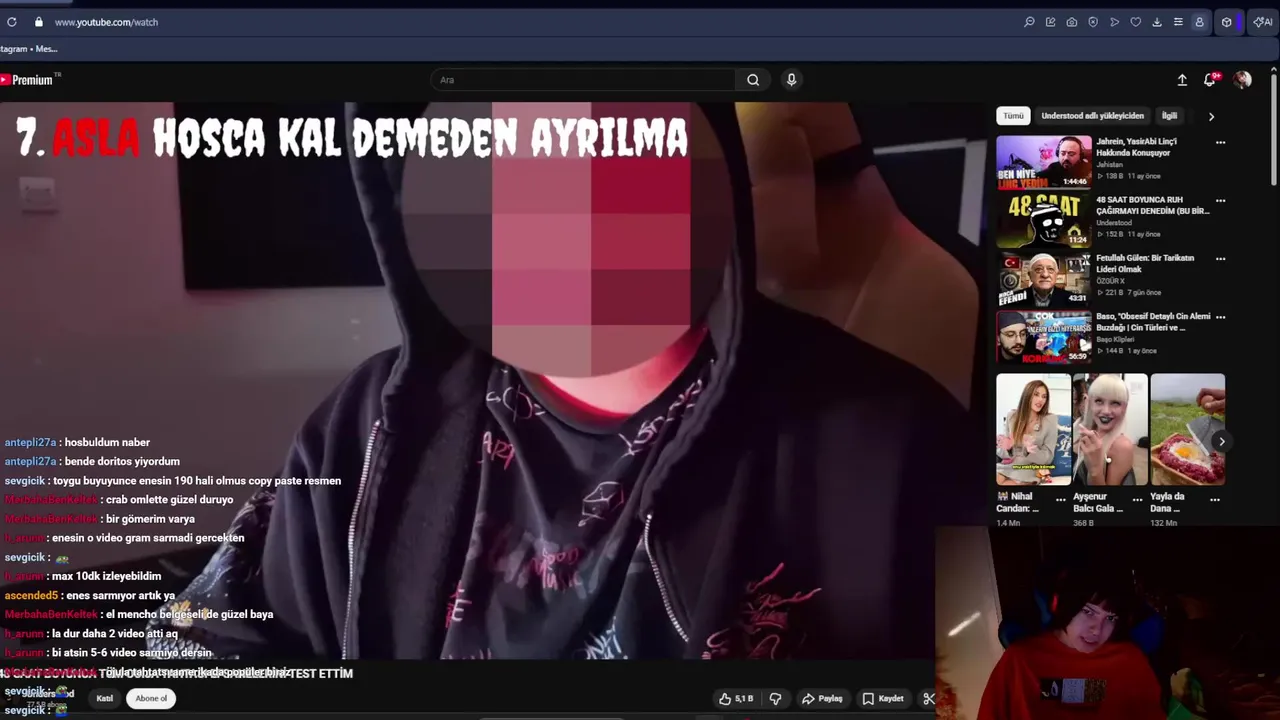Dislike the video with thumbs down
This screenshot has height=720, width=1280.
(775, 699)
